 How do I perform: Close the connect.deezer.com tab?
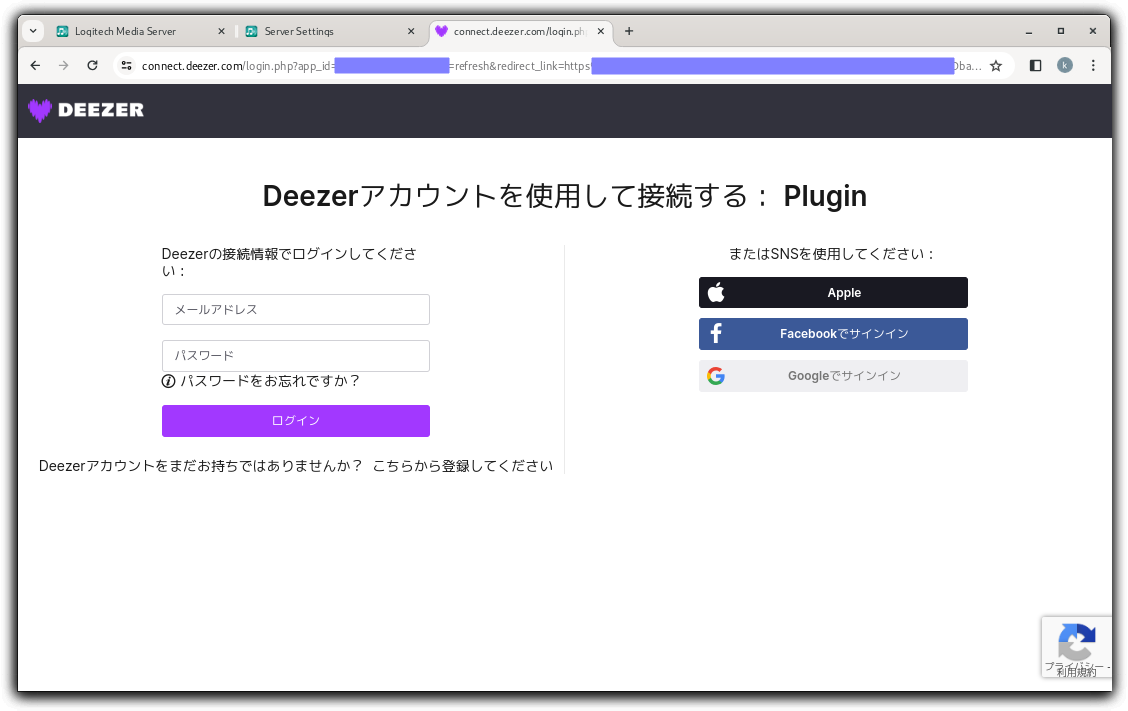(x=601, y=31)
